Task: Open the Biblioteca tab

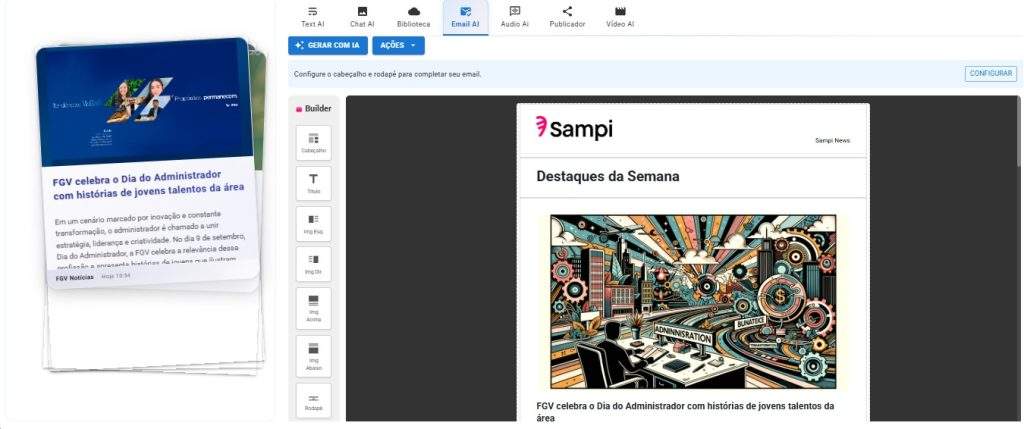Action: pos(413,17)
